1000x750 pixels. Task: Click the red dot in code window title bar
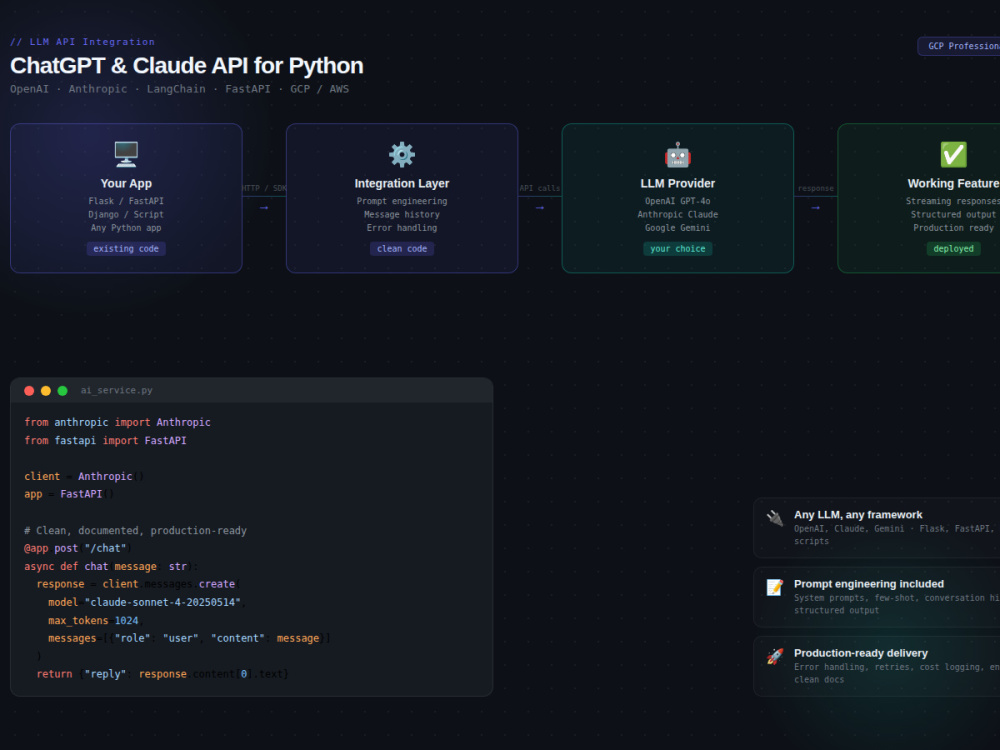click(x=29, y=391)
